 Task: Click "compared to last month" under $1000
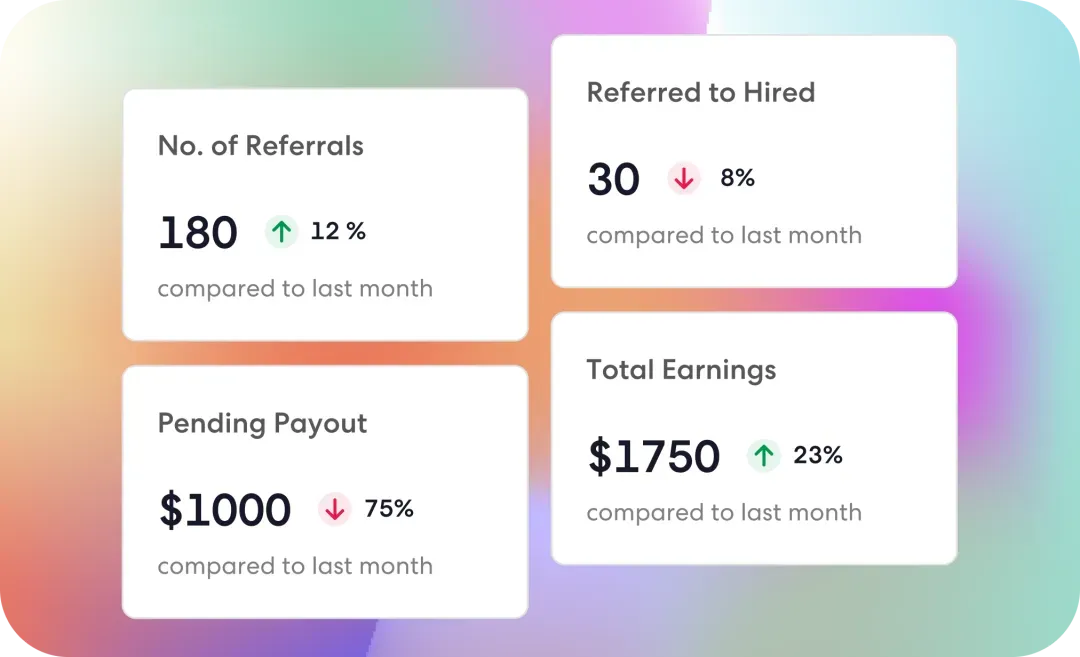click(x=295, y=566)
